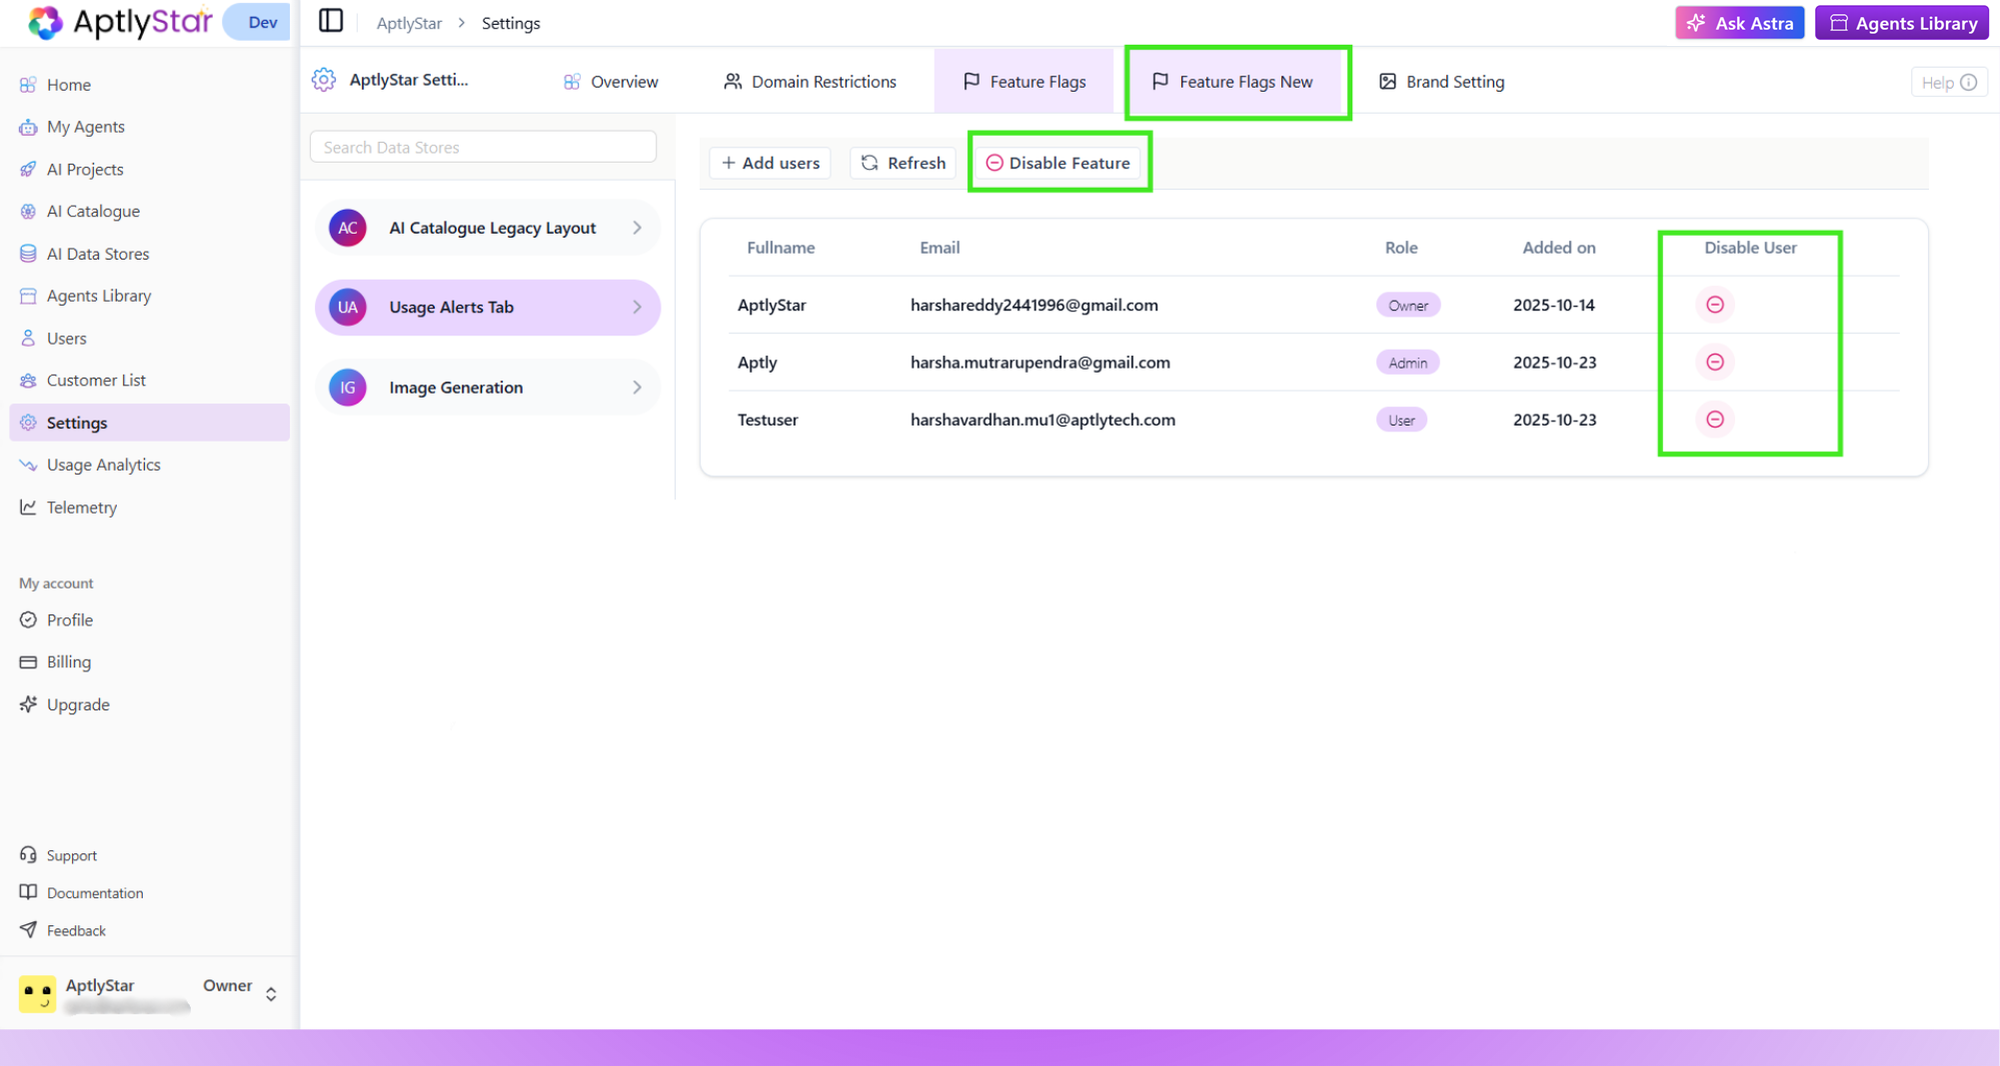Select the AI Data Stores sidebar icon
The height and width of the screenshot is (1066, 2000).
pyautogui.click(x=28, y=253)
